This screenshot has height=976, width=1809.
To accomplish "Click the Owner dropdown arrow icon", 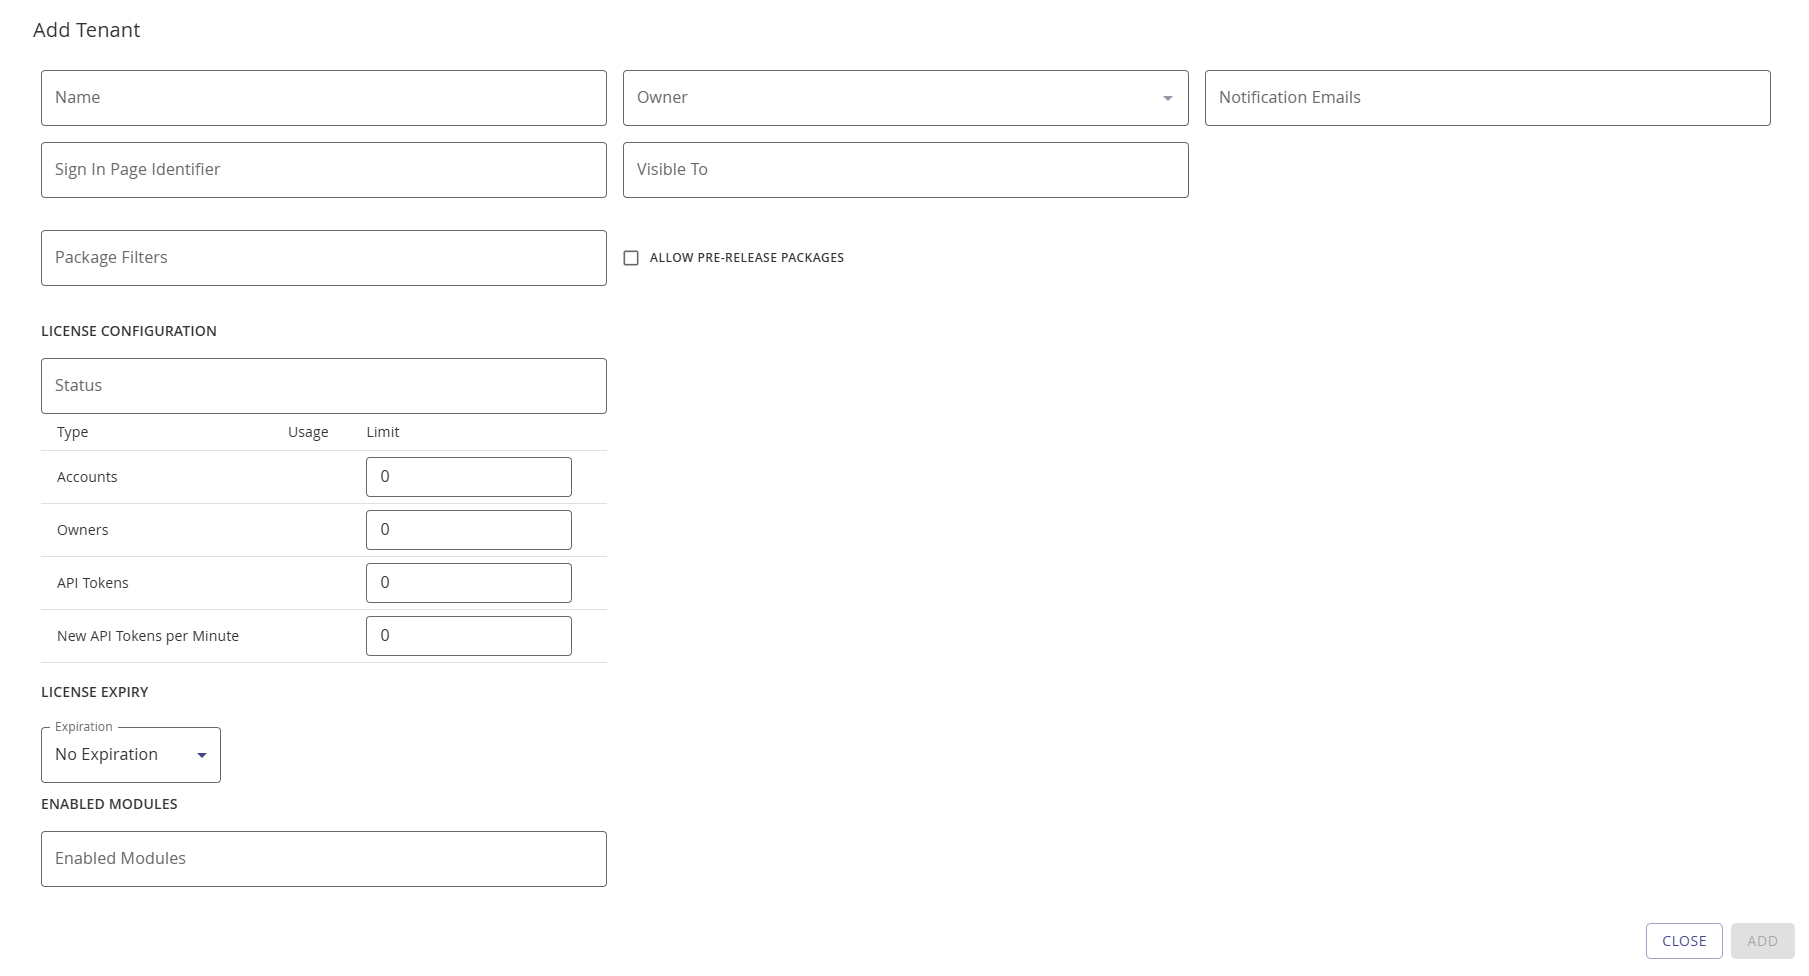I will [1166, 98].
